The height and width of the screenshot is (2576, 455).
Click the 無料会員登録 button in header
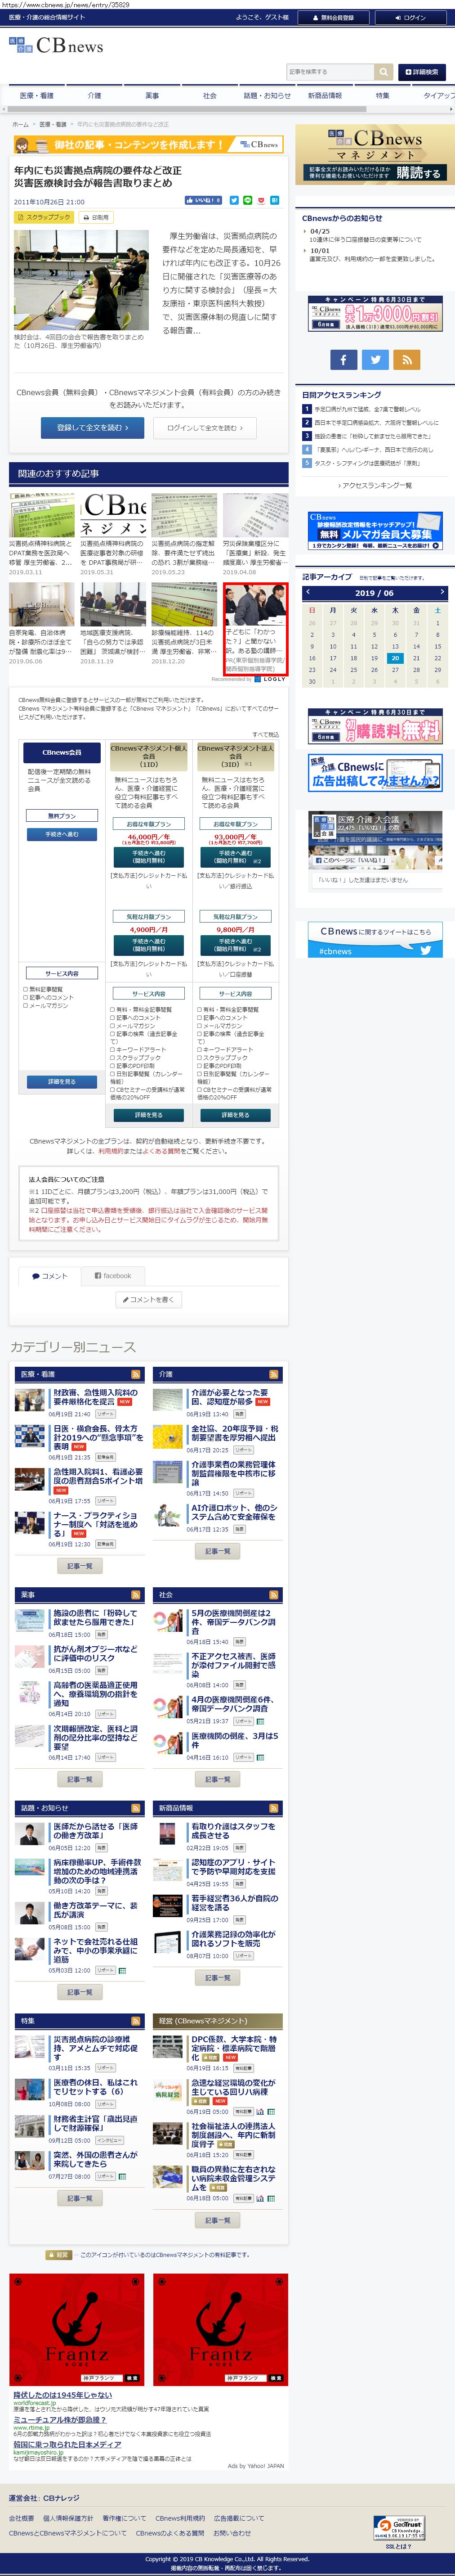[333, 18]
